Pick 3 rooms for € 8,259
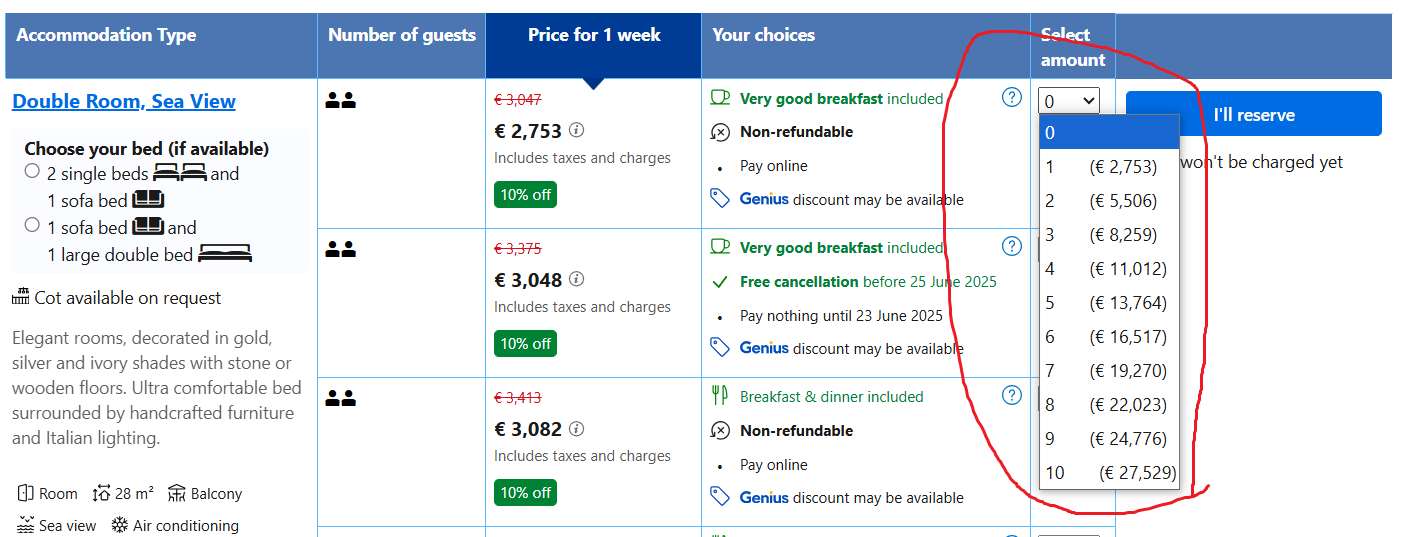The width and height of the screenshot is (1411, 537). (x=1108, y=235)
